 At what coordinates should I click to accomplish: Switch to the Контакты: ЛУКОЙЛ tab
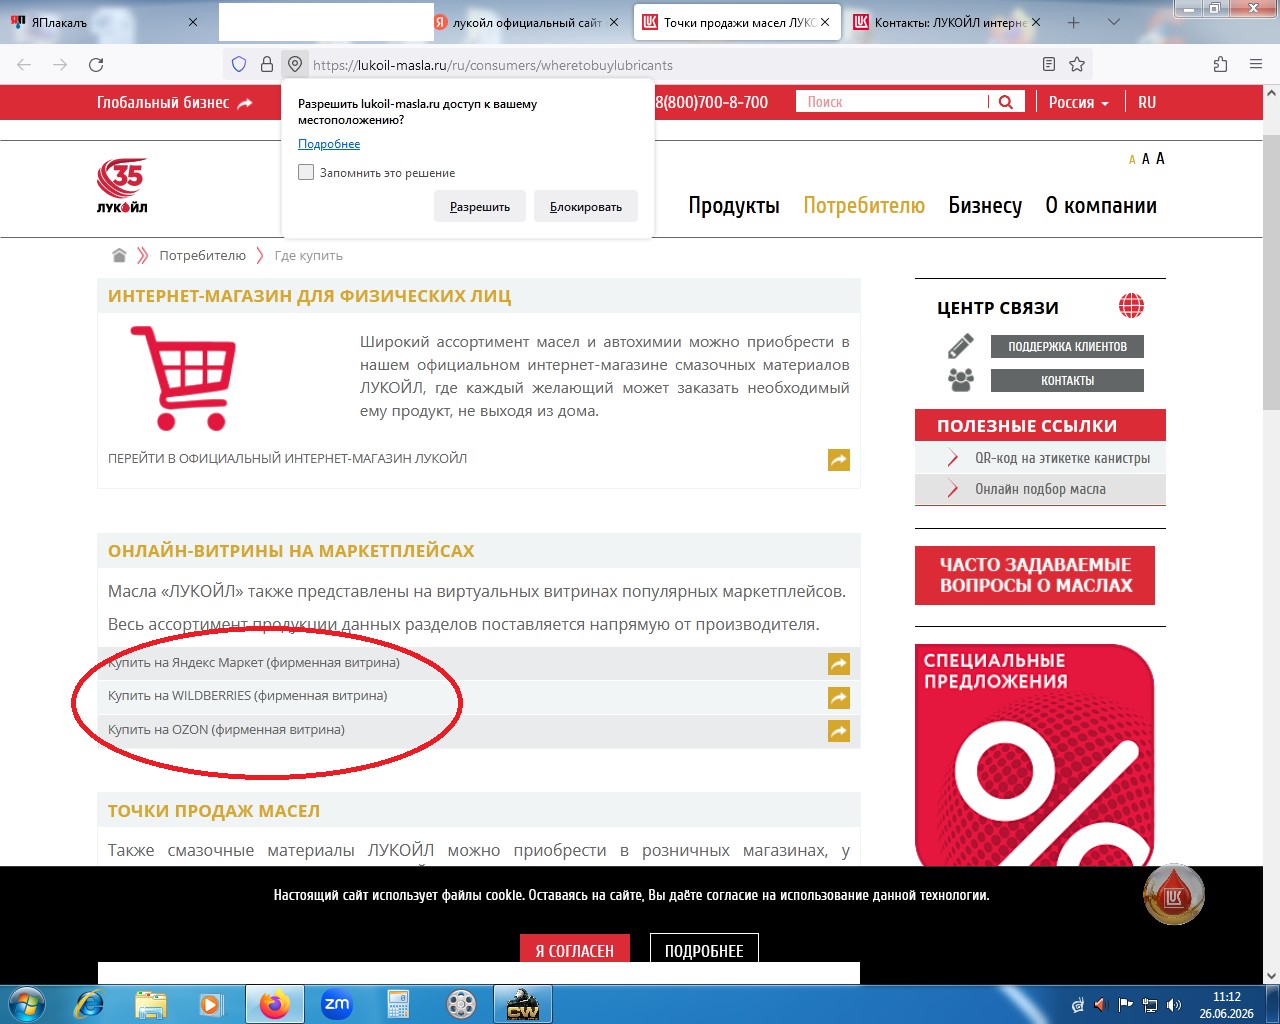coord(946,22)
